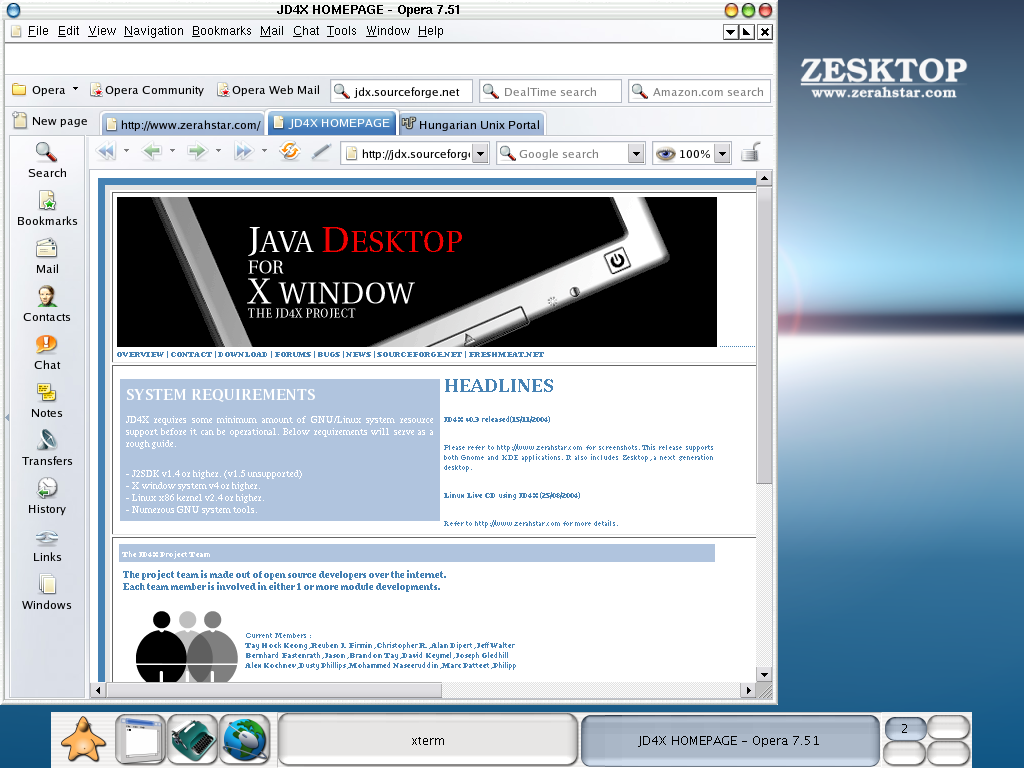This screenshot has width=1024, height=768.
Task: Open the zoom 100% dropdown arrow
Action: click(x=722, y=154)
